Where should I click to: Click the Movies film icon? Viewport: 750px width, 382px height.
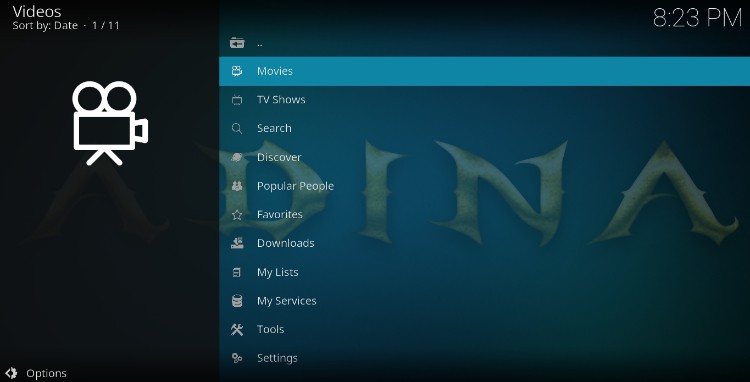[237, 71]
